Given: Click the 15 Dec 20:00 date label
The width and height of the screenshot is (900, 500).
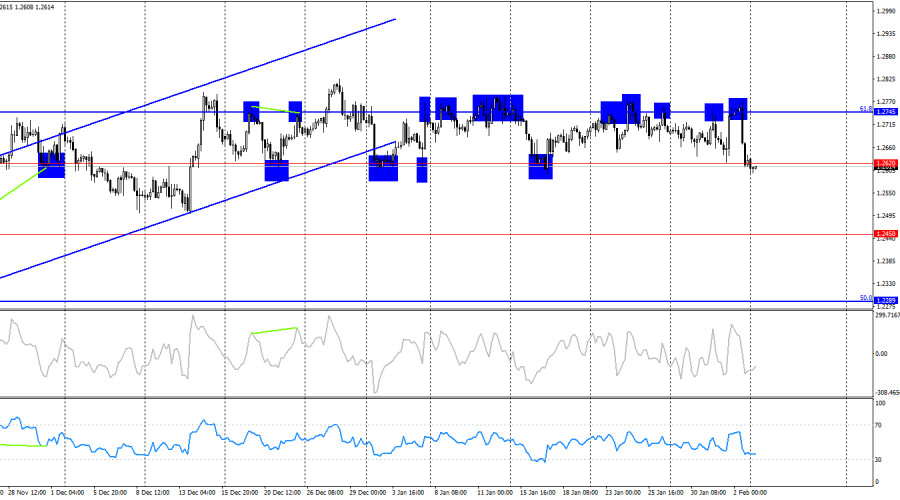Looking at the screenshot, I should point(239,493).
